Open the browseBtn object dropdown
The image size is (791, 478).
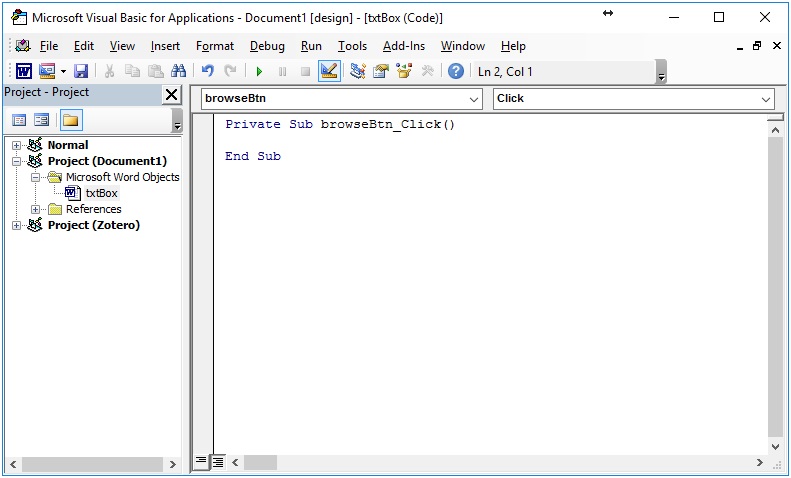473,99
